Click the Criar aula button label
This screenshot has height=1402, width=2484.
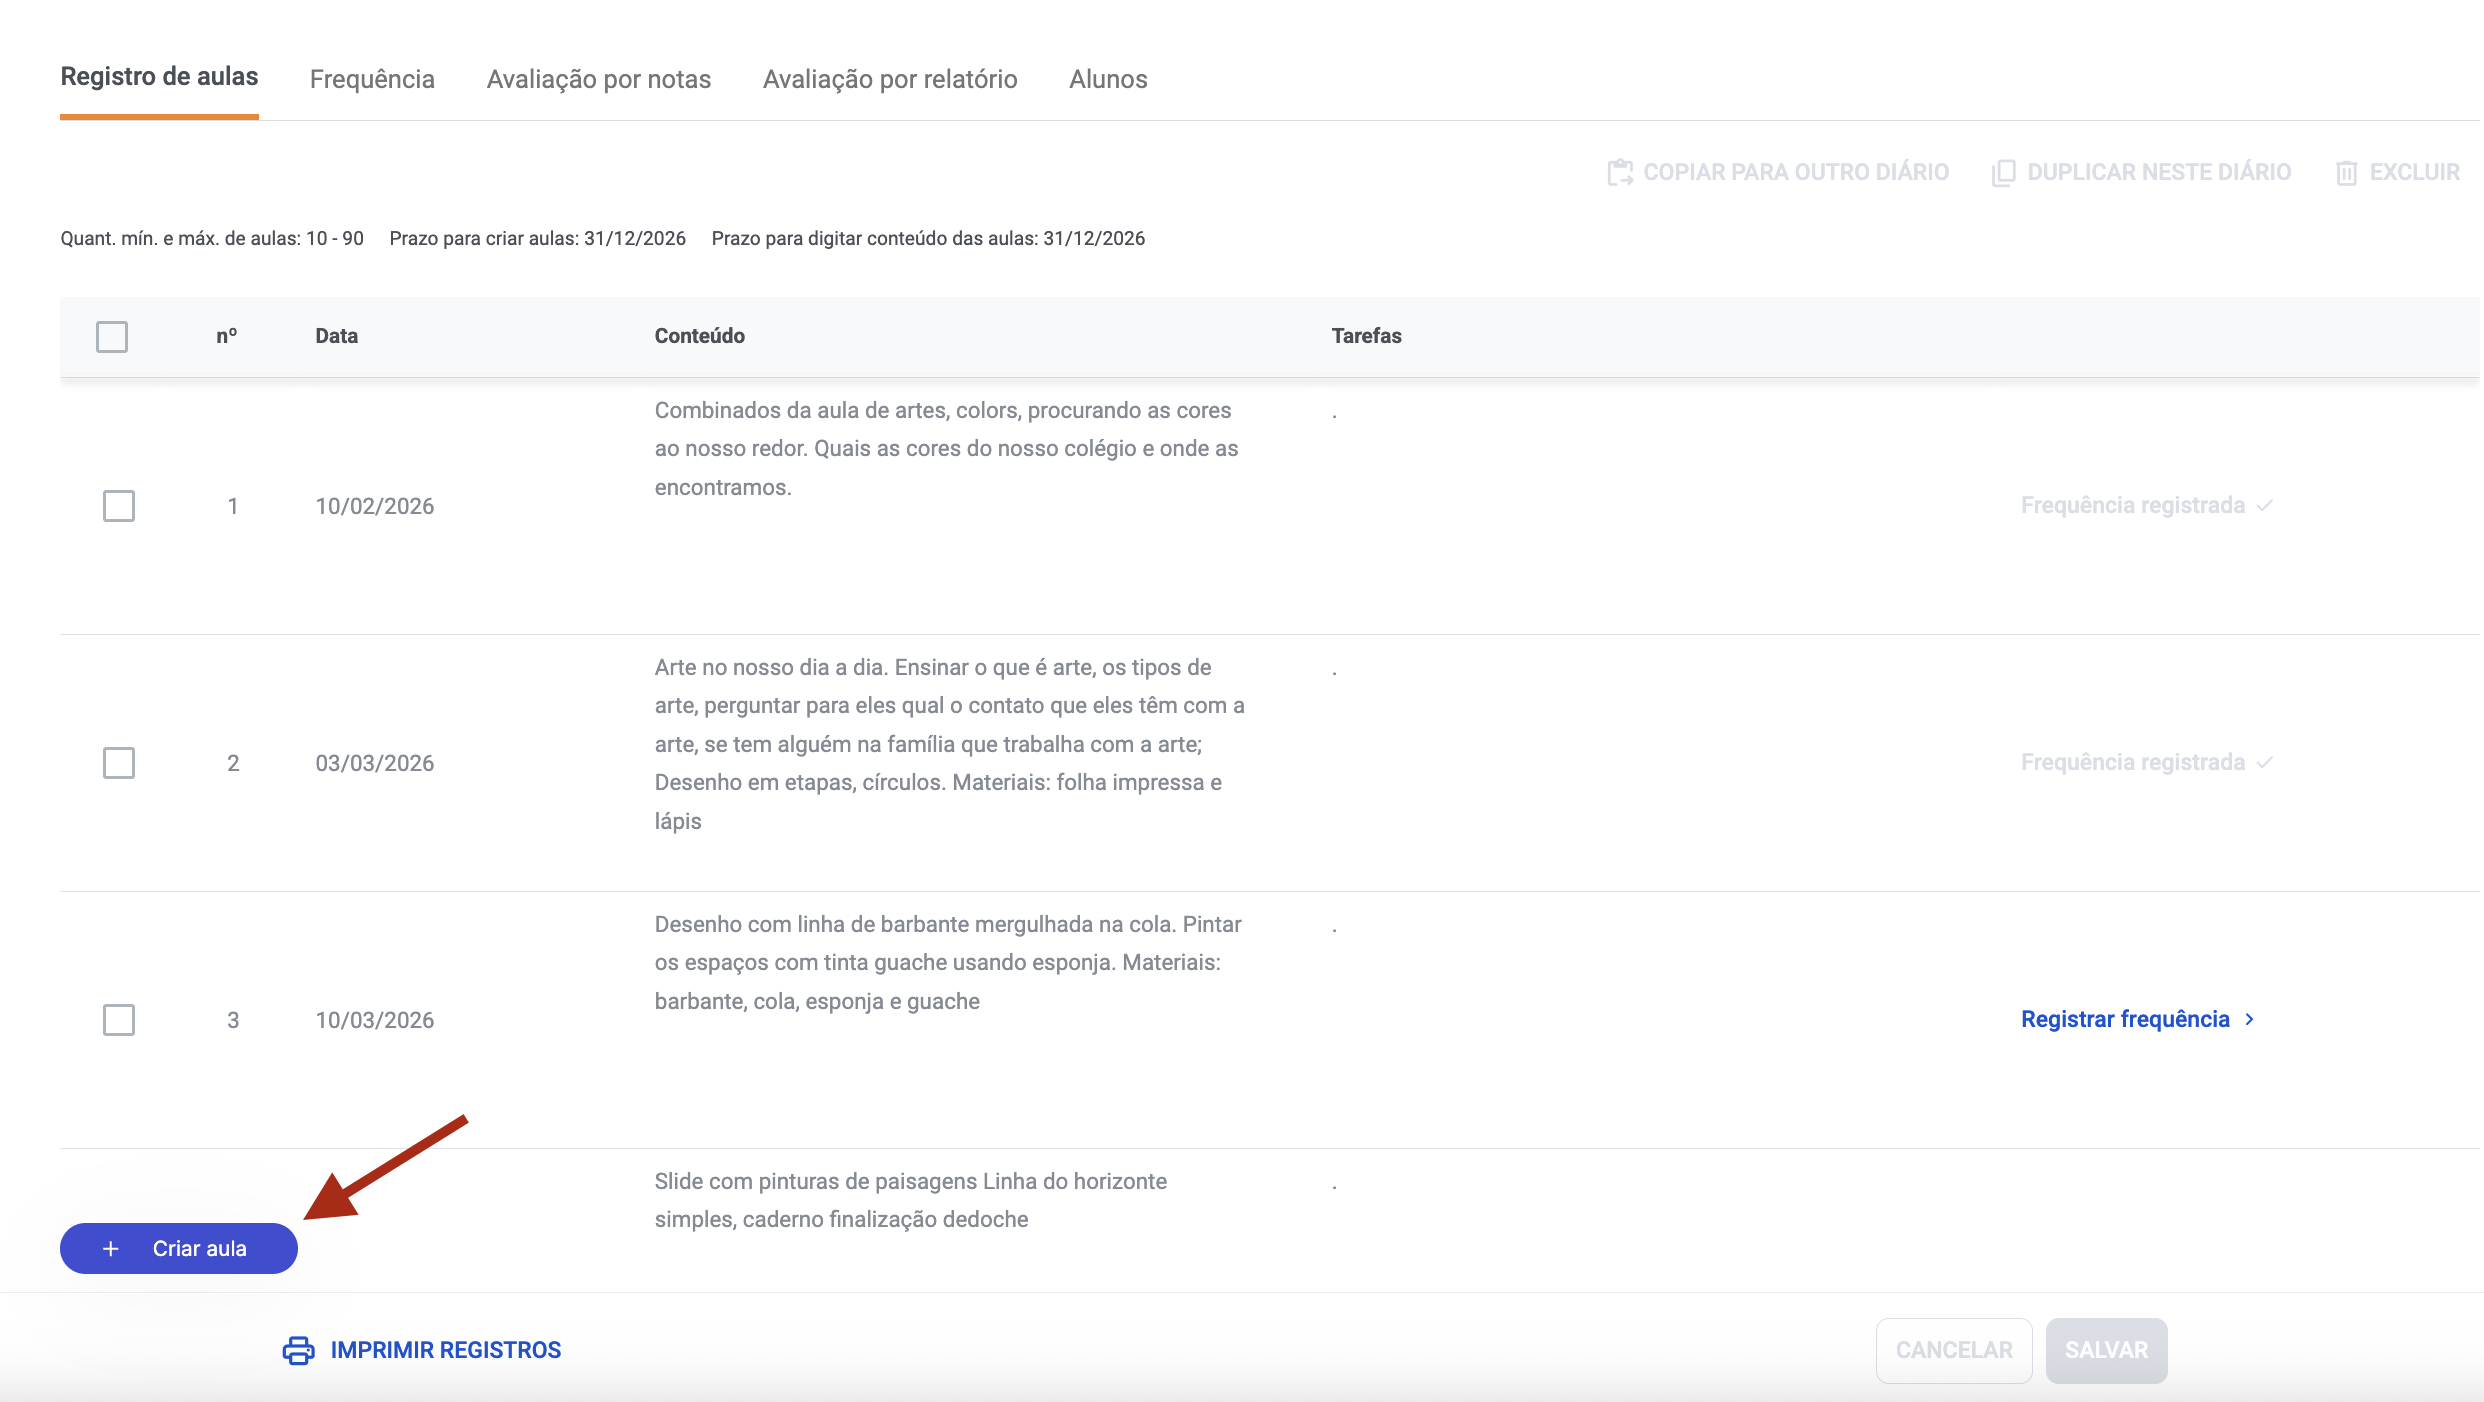(200, 1249)
